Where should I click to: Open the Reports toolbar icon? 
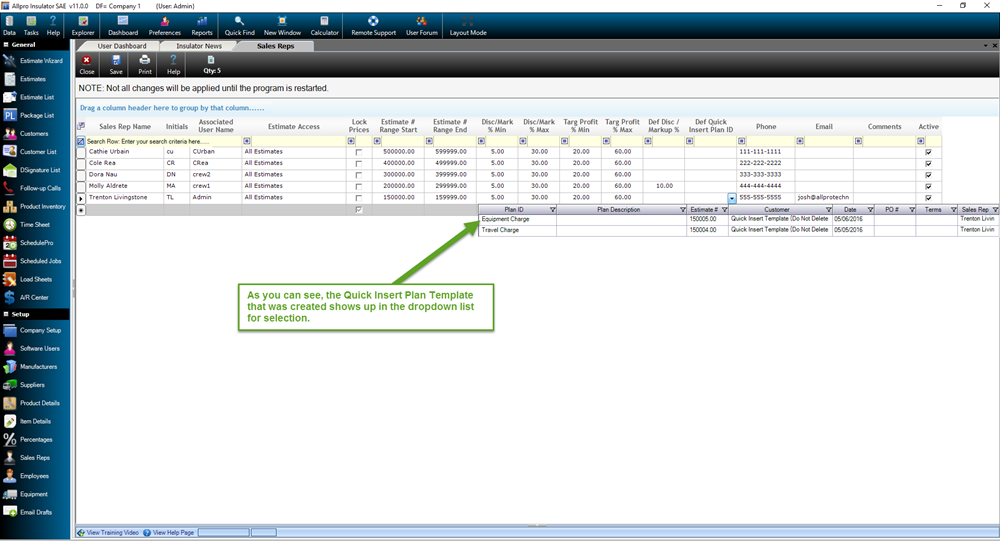(202, 26)
